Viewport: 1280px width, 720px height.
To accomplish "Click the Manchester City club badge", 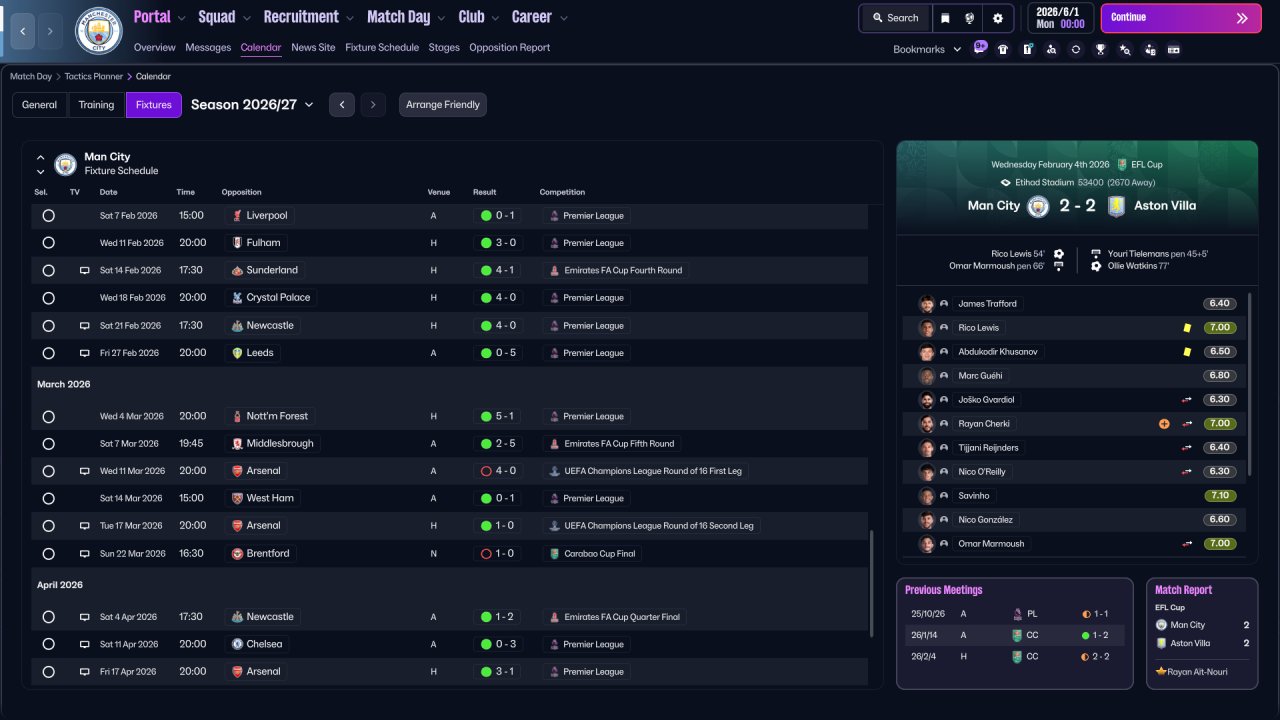I will click(98, 31).
